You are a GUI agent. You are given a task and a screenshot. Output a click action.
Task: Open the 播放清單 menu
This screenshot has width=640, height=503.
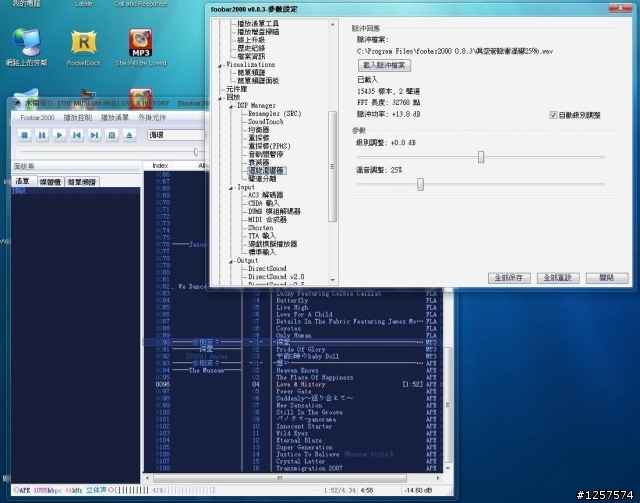(x=115, y=118)
